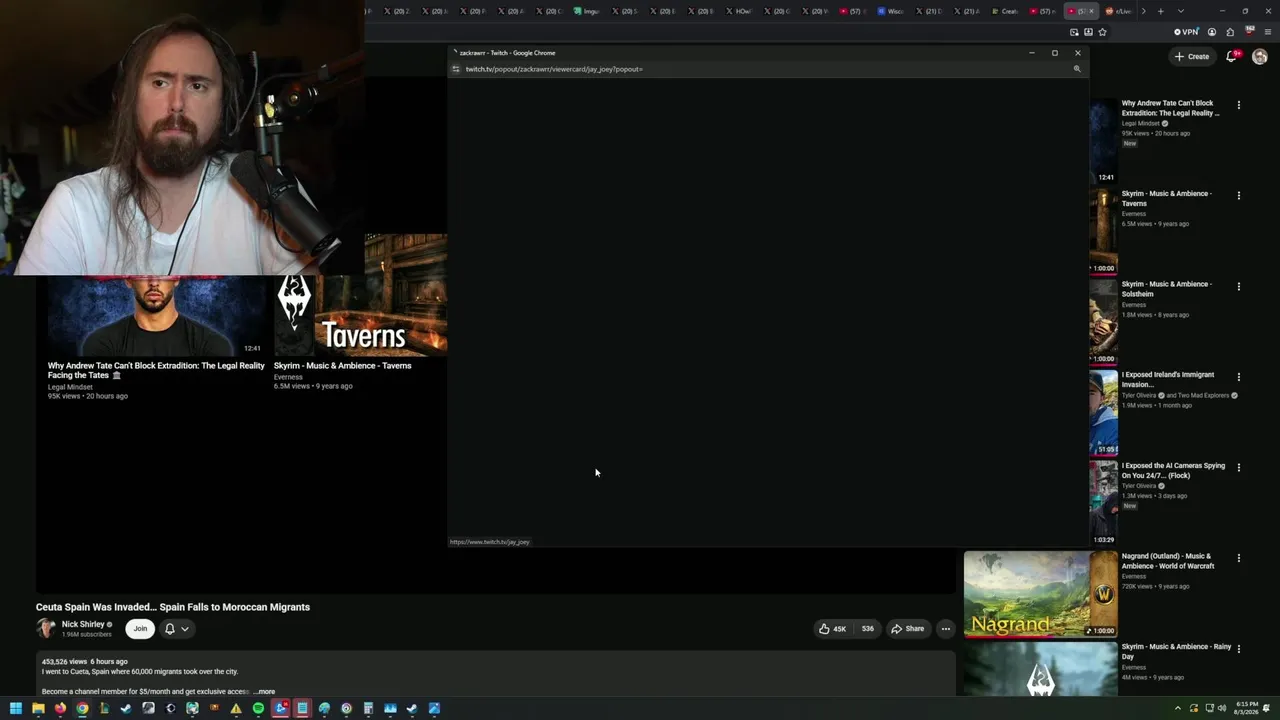Open 'I Exposed the AI Cameras' video title
This screenshot has height=720, width=1280.
1173,470
